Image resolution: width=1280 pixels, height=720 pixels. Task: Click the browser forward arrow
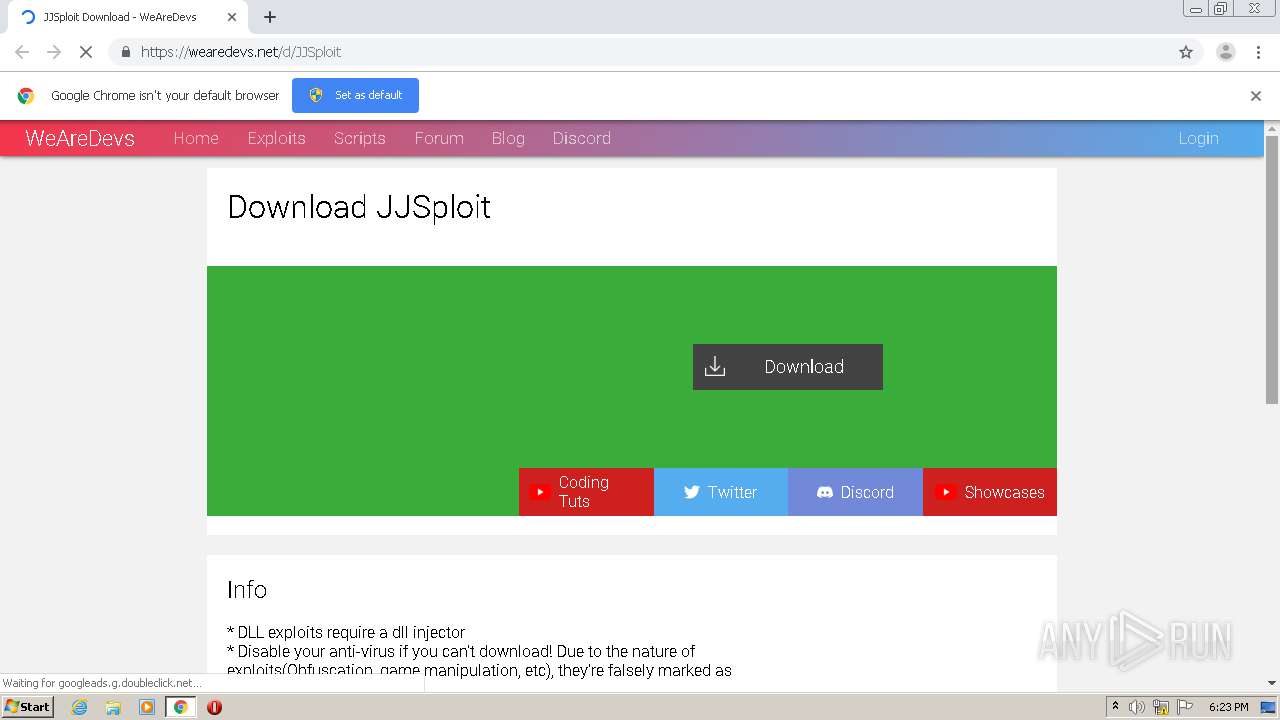(54, 52)
